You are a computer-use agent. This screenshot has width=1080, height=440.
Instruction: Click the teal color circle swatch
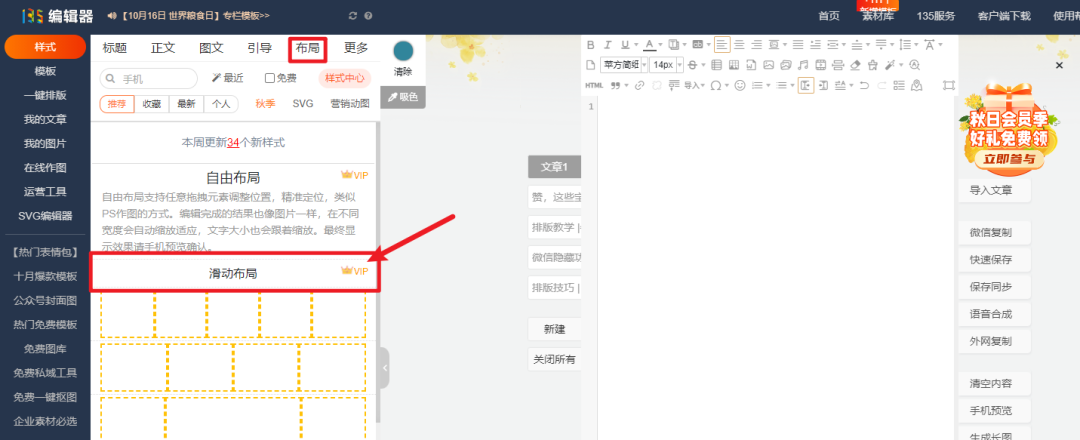pos(403,52)
